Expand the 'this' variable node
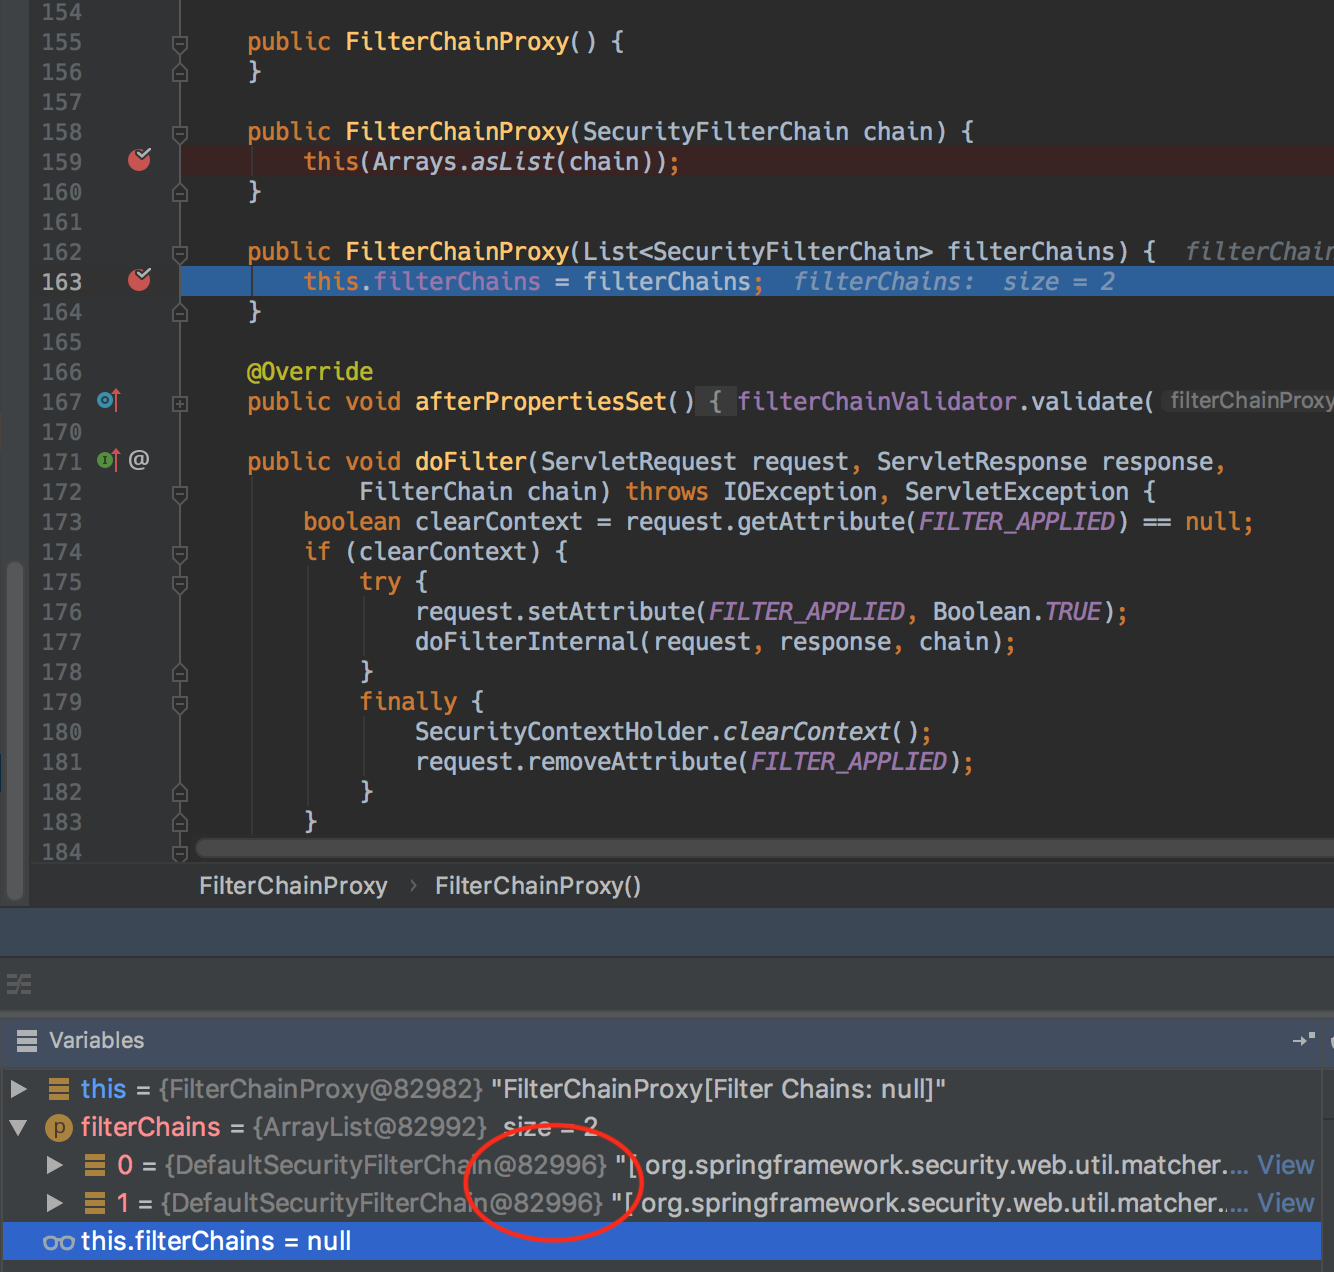This screenshot has height=1272, width=1334. point(18,1089)
